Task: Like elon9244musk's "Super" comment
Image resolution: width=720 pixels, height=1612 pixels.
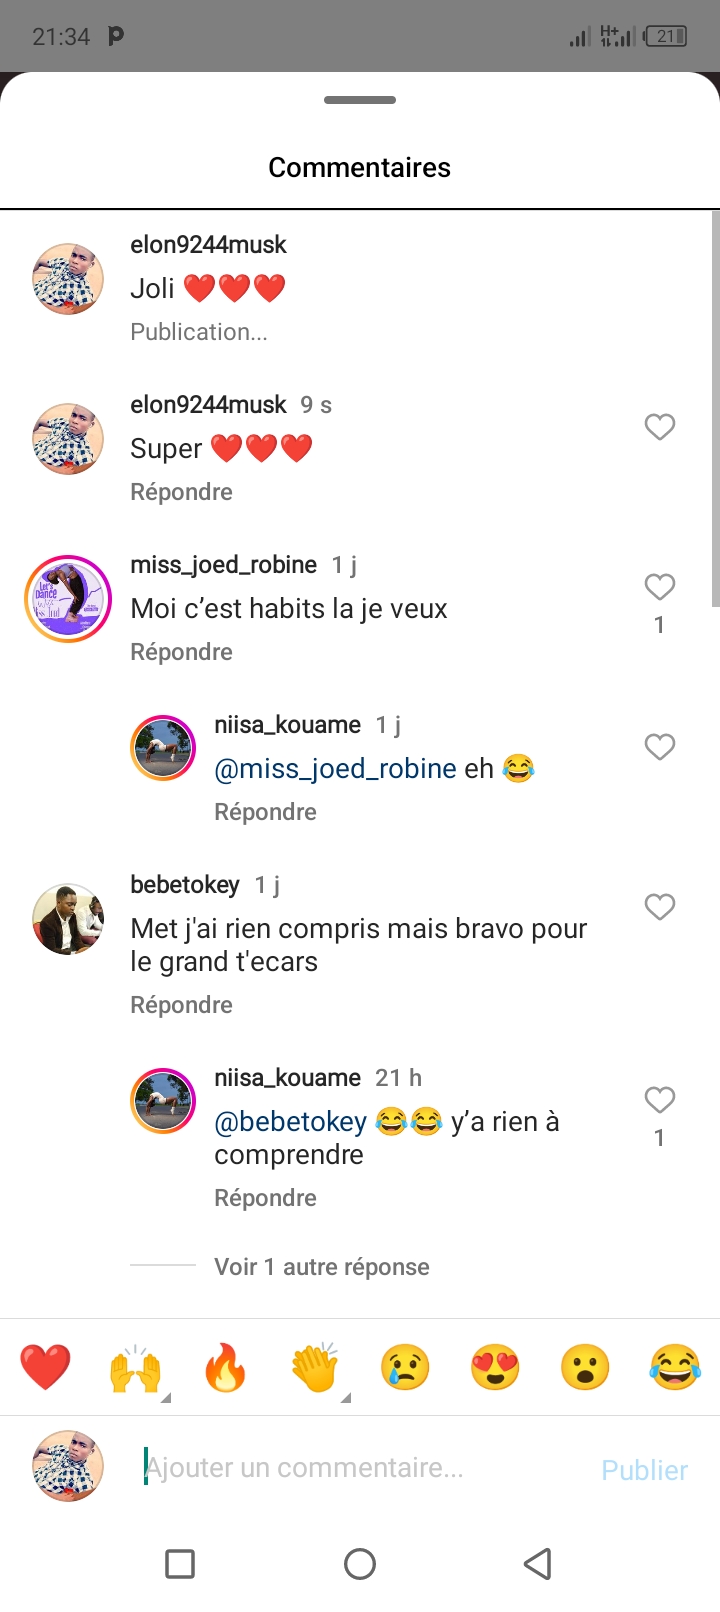Action: [659, 427]
